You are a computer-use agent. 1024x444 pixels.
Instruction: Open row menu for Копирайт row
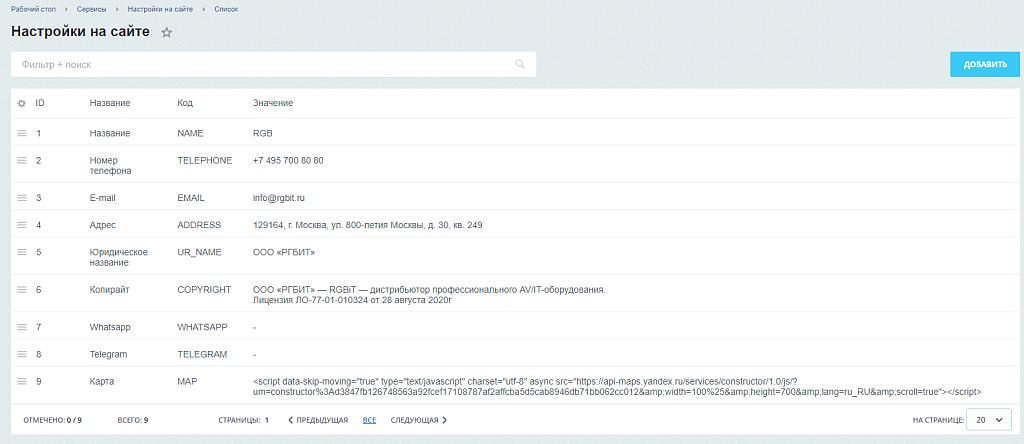coord(22,289)
